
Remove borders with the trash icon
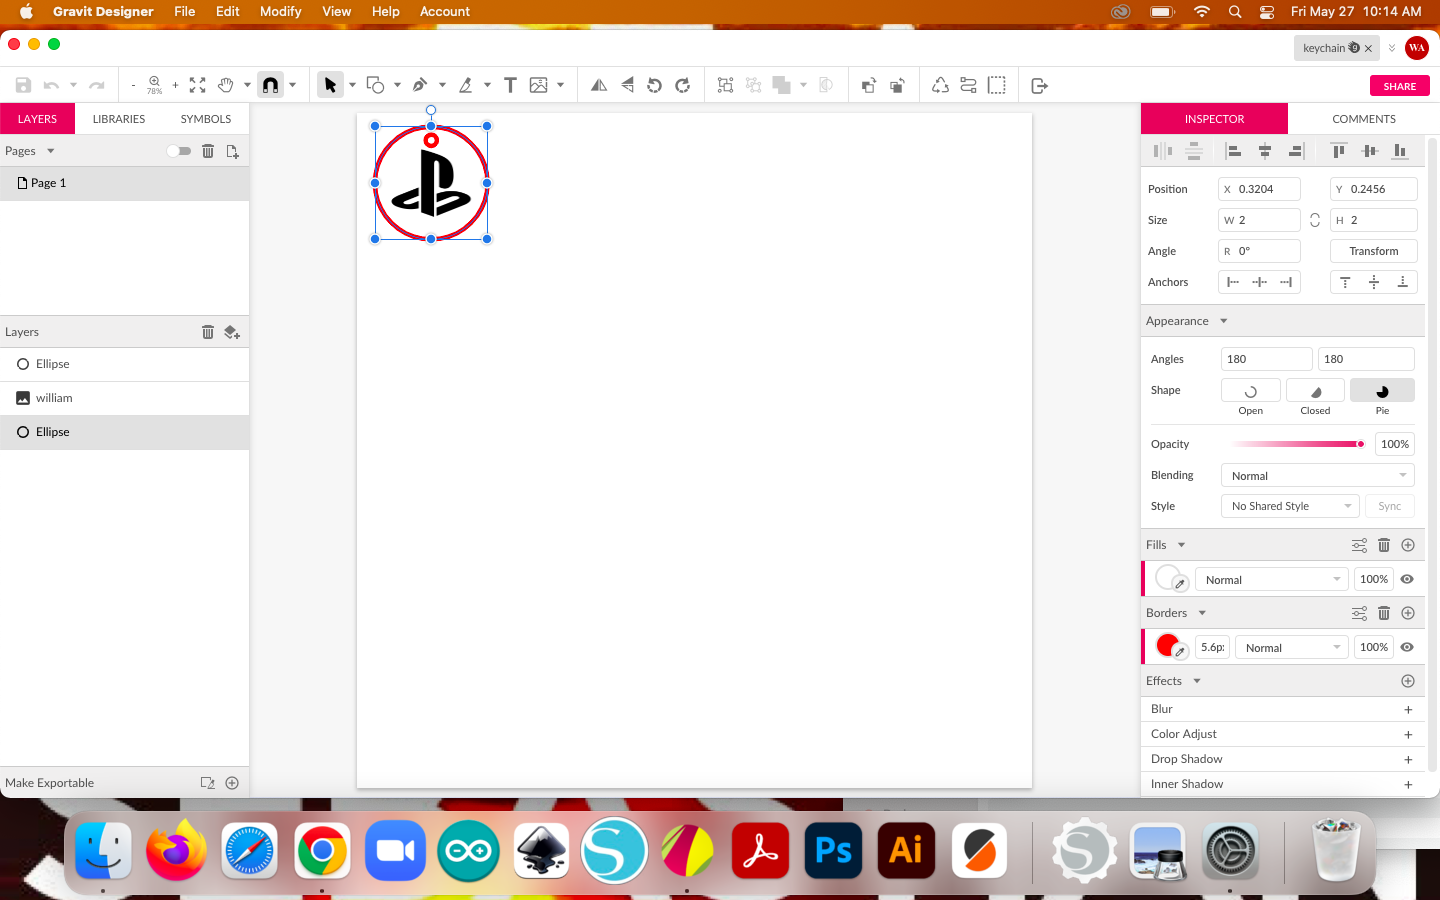[x=1384, y=613]
